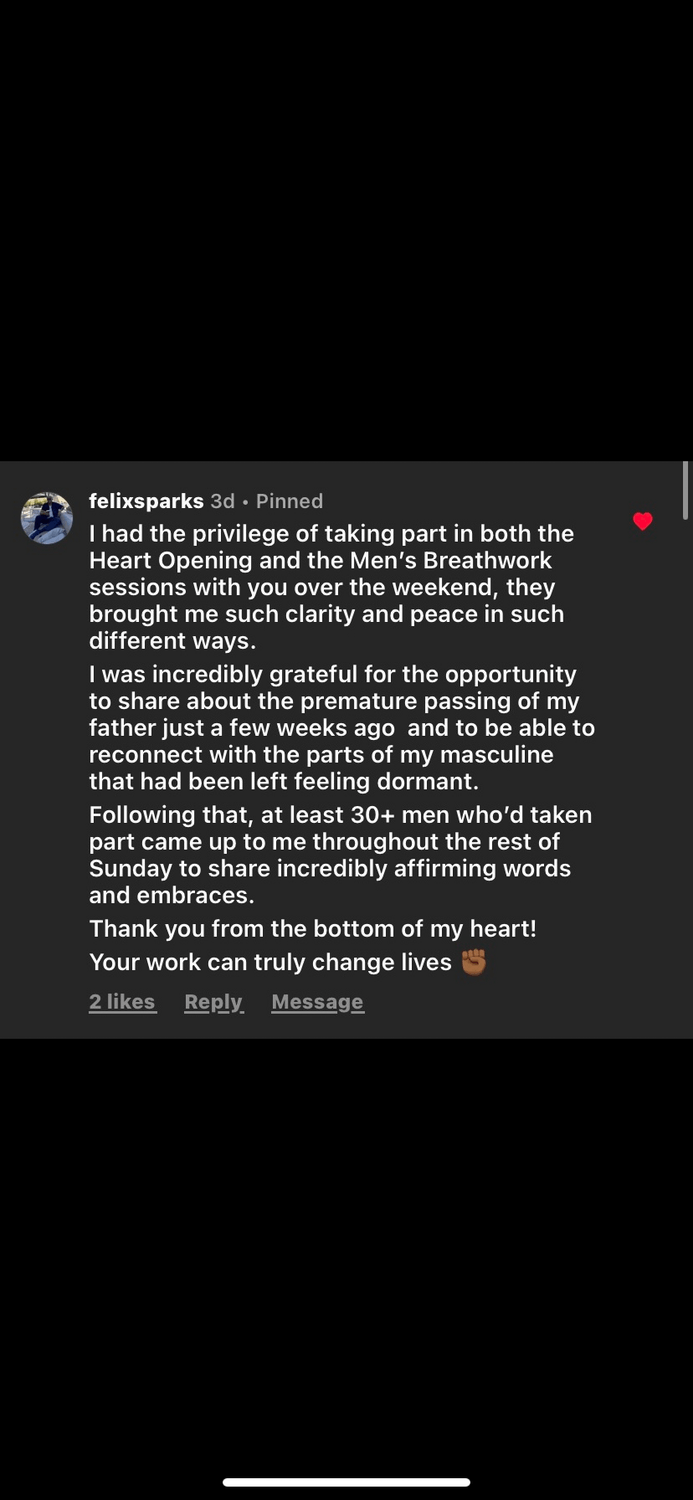
Task: Click the paragraph starting "Following that, at least"
Action: point(340,855)
